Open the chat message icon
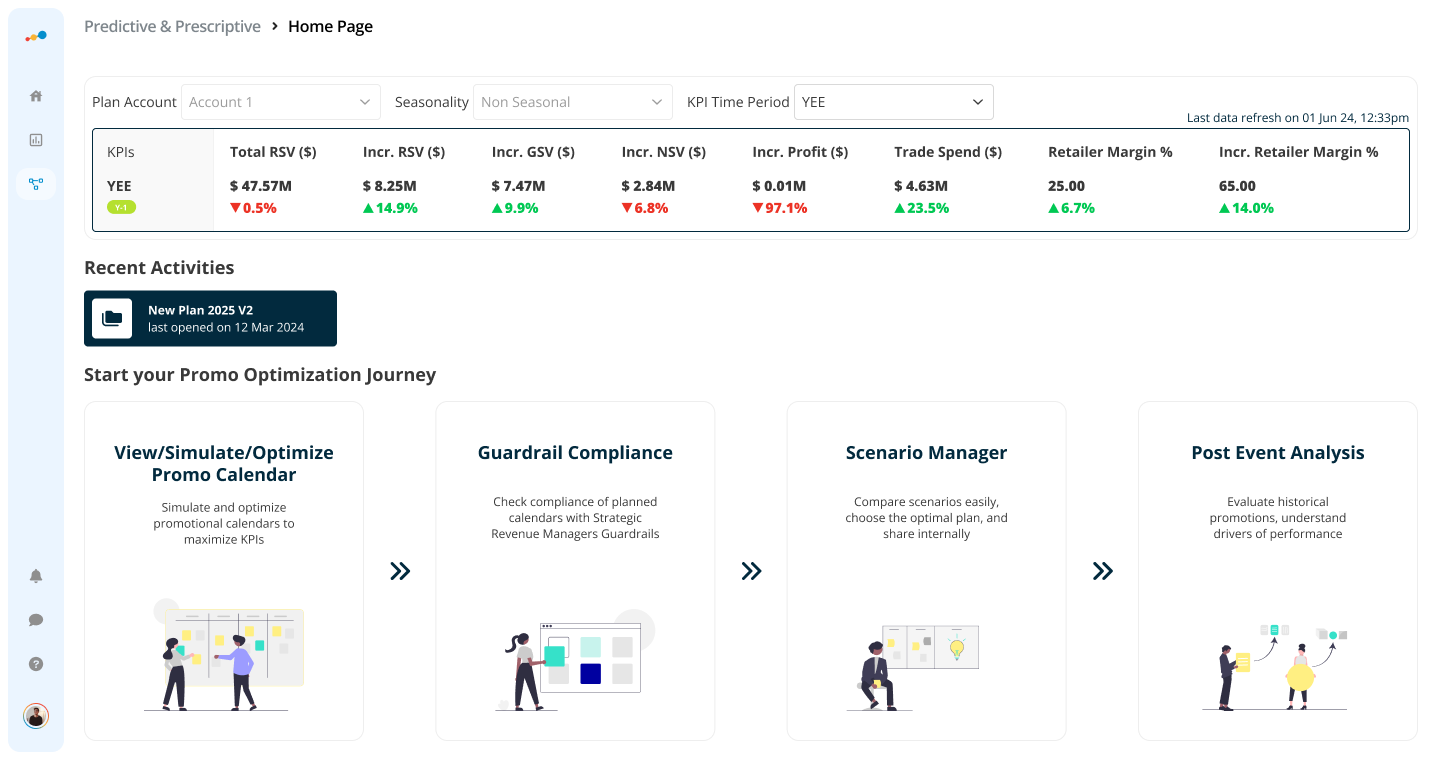Screen dimensions: 1436x768 36,620
